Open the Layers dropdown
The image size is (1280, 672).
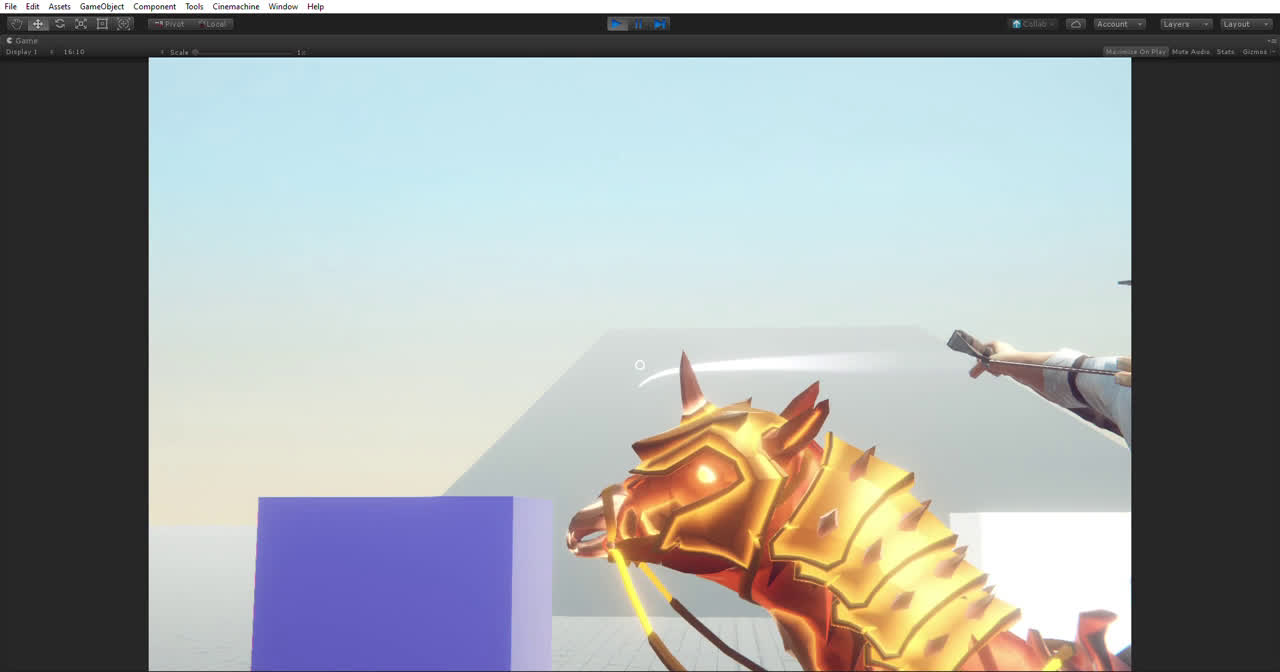[1185, 24]
